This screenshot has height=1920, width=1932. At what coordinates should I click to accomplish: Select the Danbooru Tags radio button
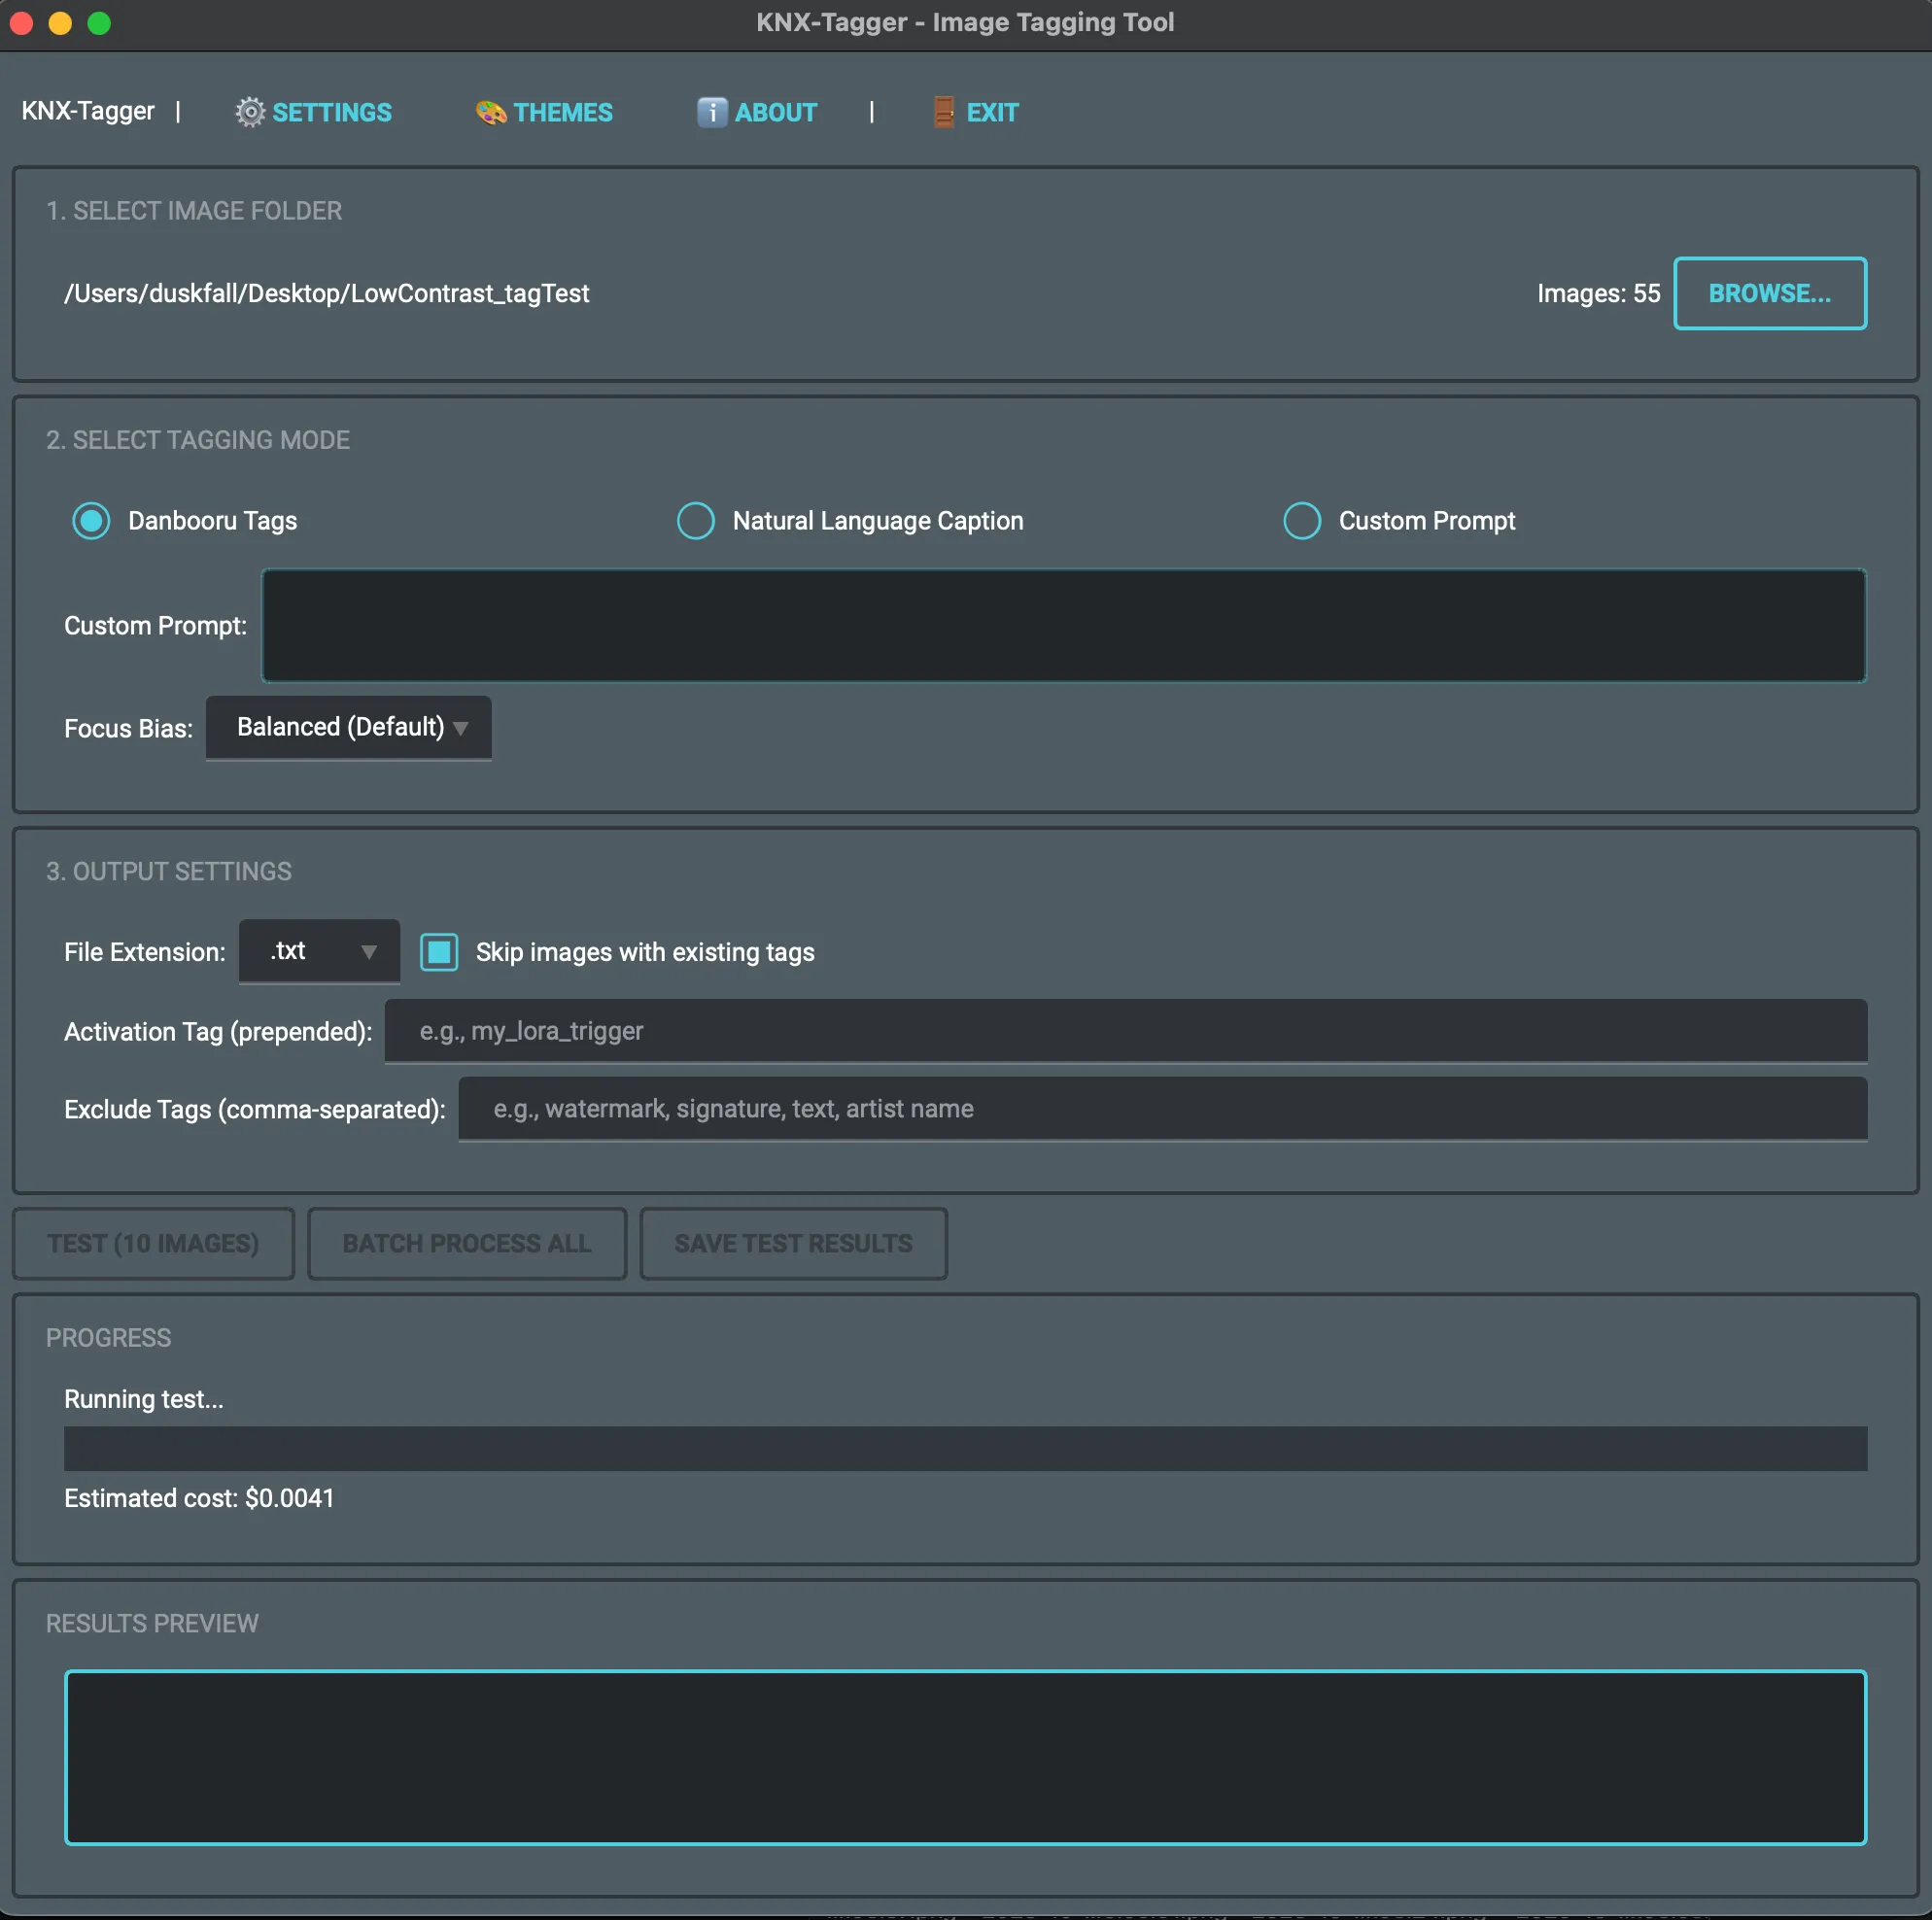[x=91, y=521]
